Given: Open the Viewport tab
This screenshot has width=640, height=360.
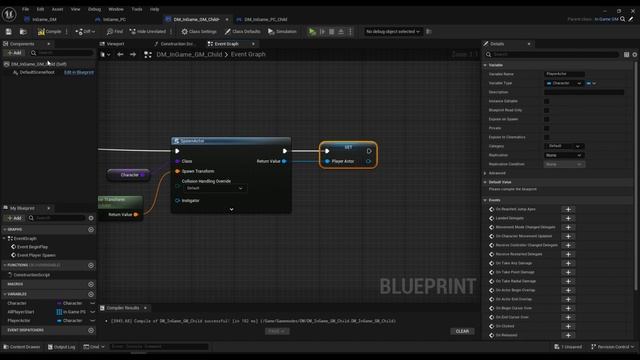Looking at the screenshot, I should [115, 44].
